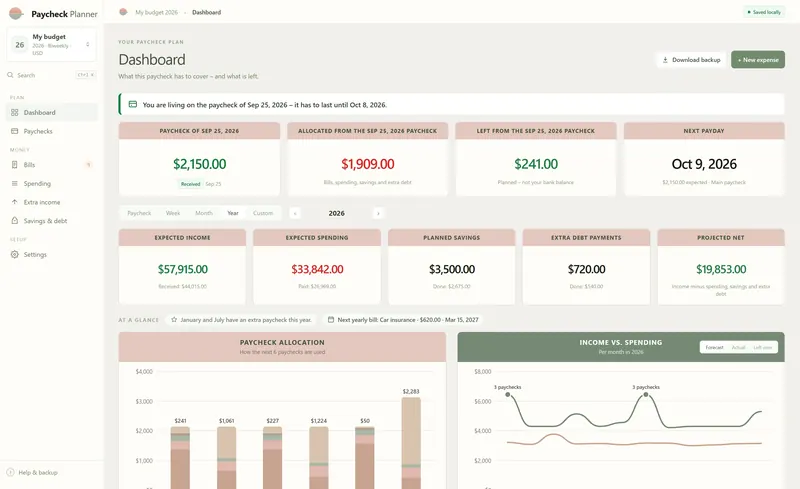Screen dimensions: 800x489
Task: Click the Saved locally status badge
Action: tap(764, 12)
